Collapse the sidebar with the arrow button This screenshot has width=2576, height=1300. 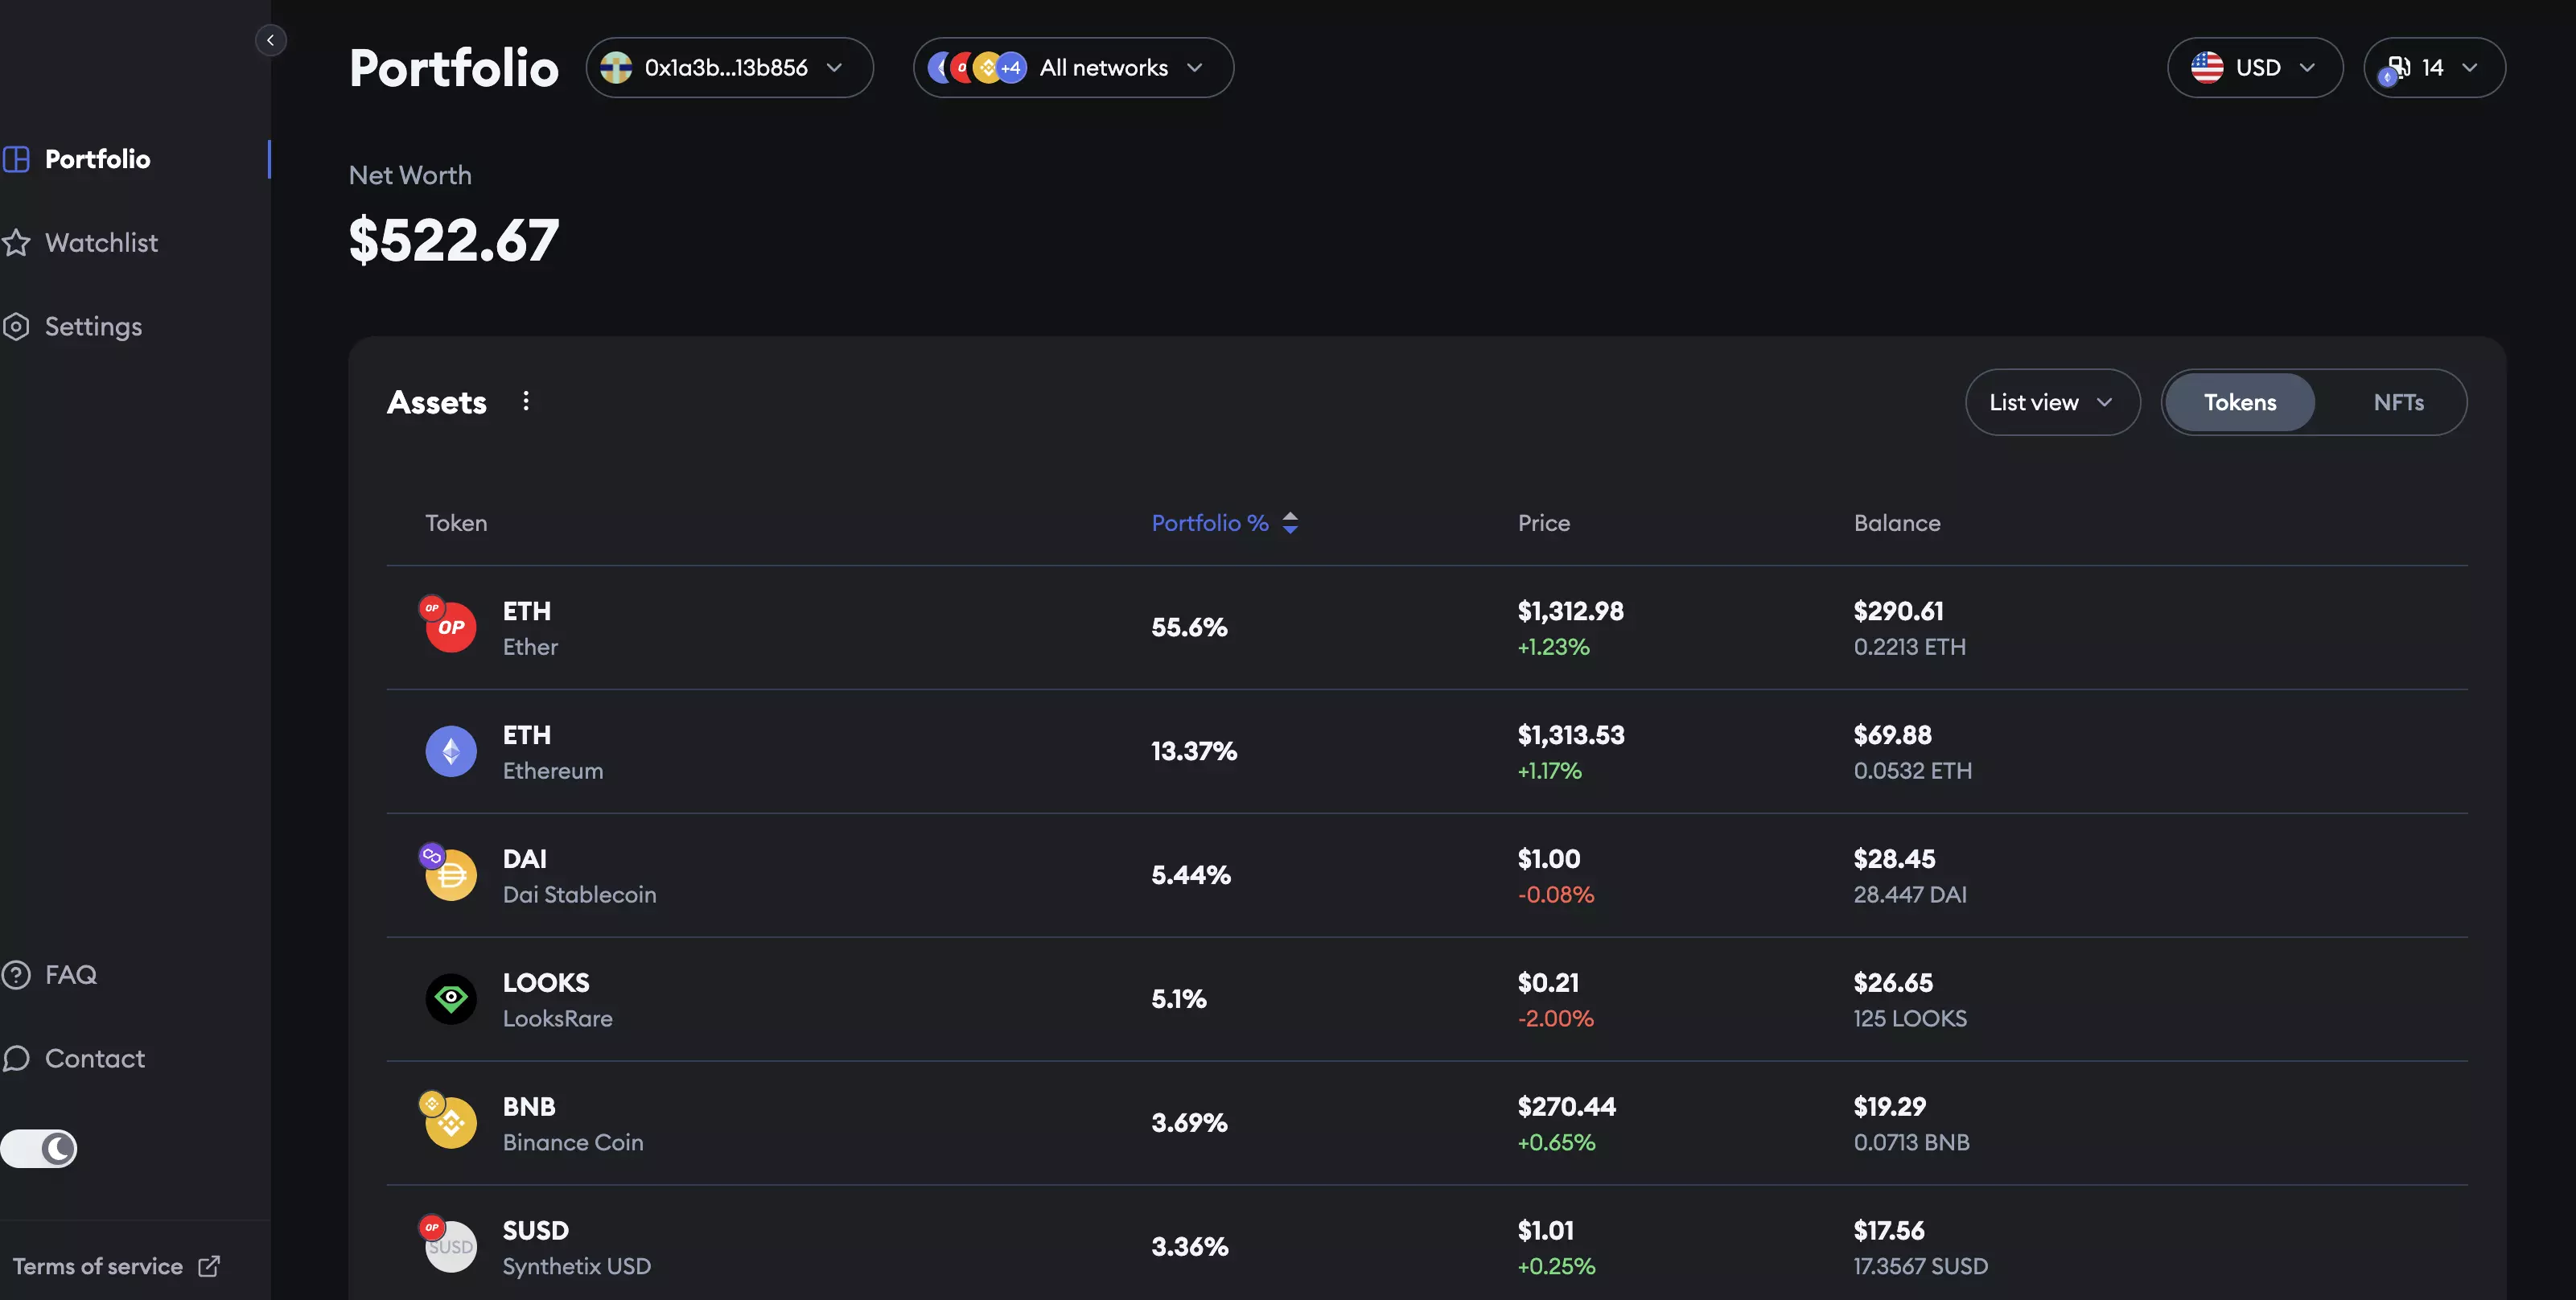(270, 40)
